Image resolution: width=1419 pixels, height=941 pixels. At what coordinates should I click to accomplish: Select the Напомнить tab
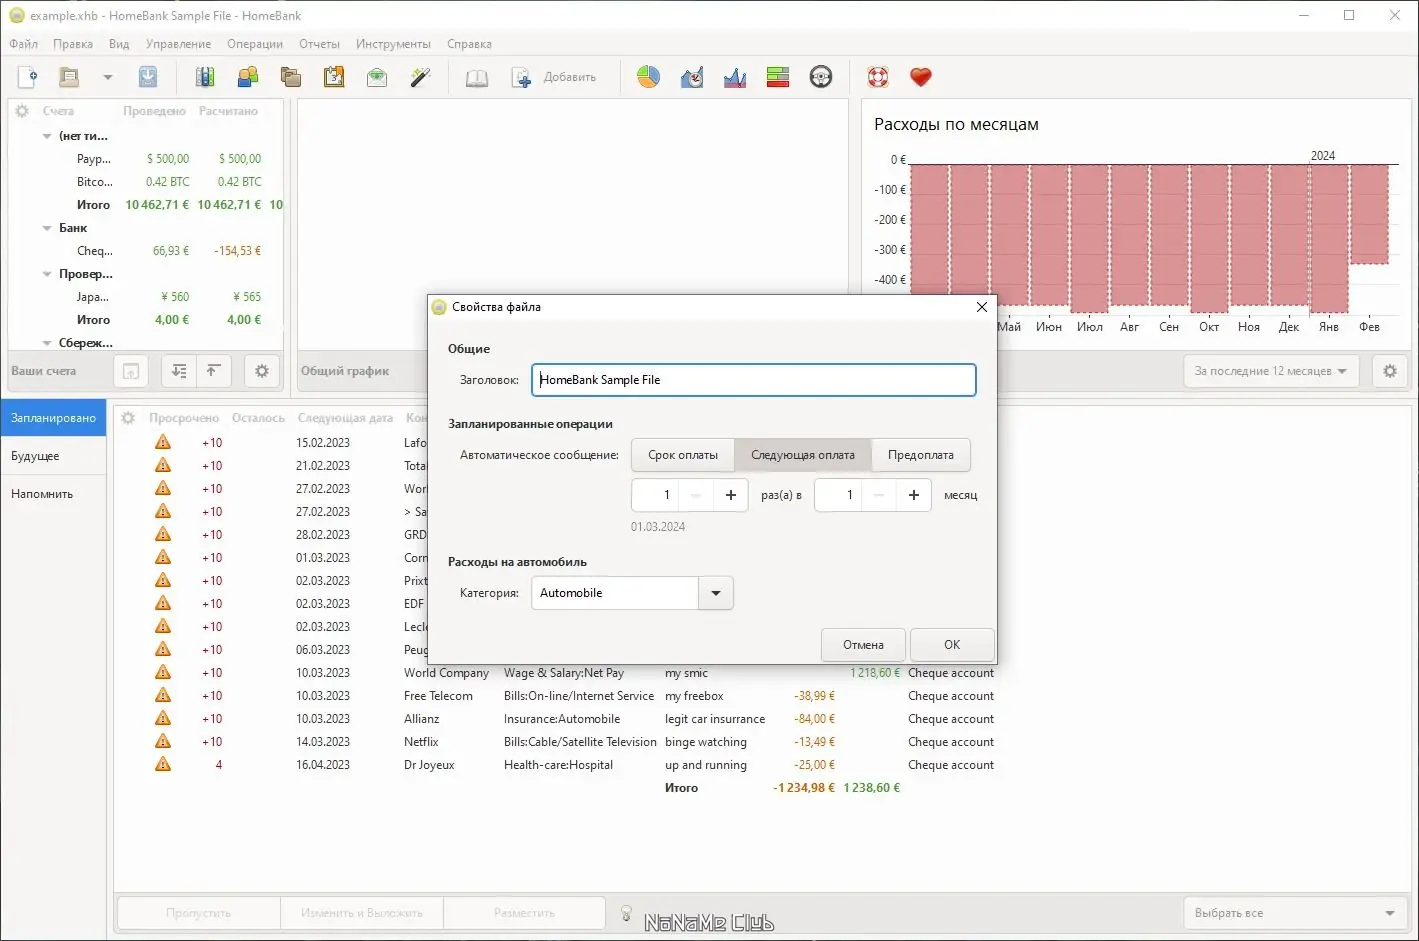[x=53, y=494]
